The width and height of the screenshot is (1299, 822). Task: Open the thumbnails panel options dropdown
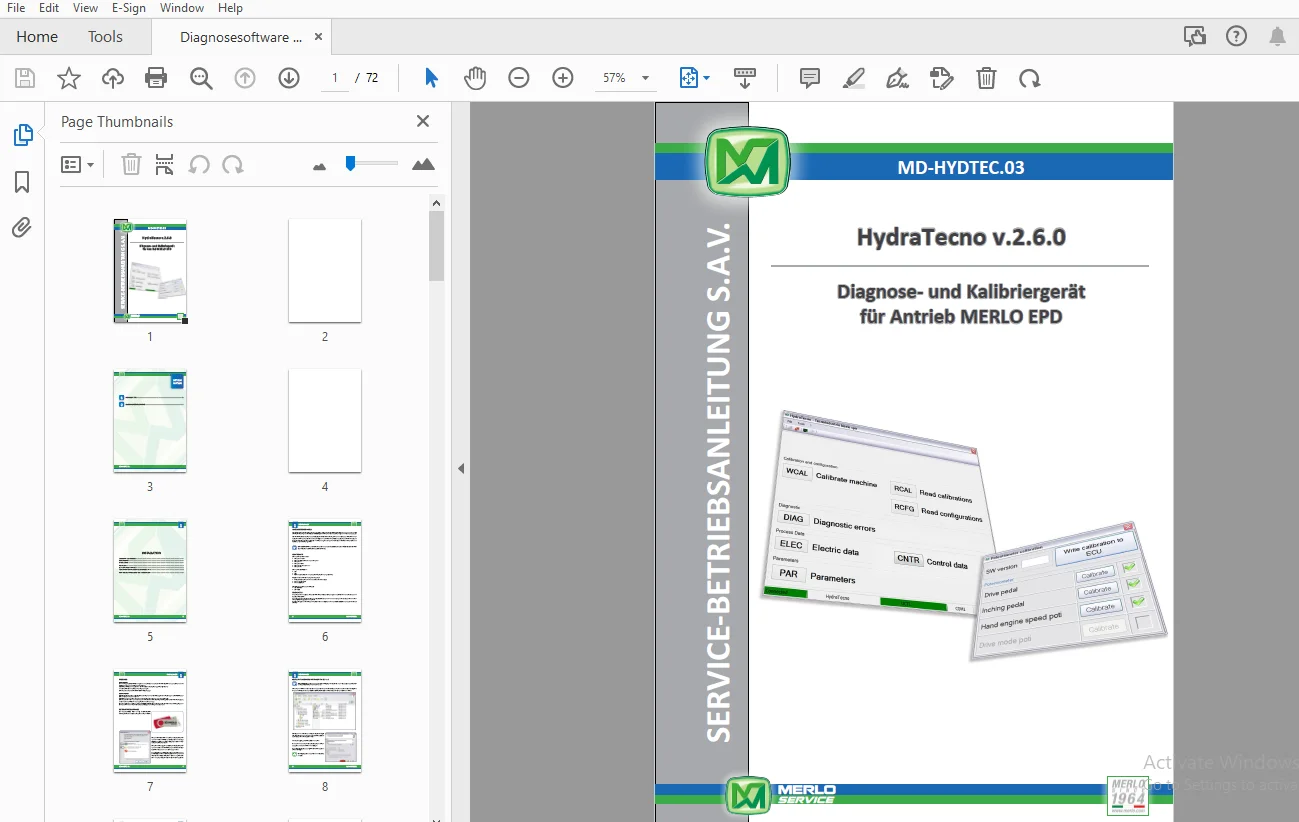pyautogui.click(x=77, y=164)
